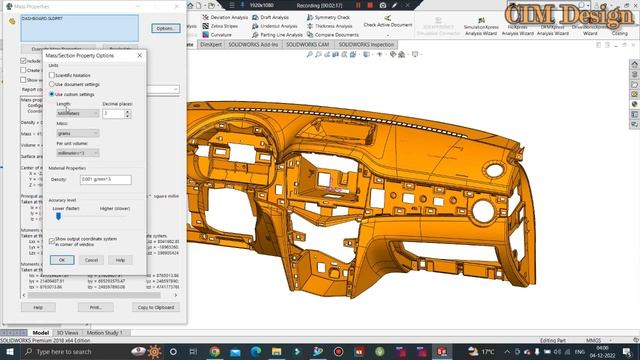Image resolution: width=640 pixels, height=360 pixels.
Task: Click the Density input field
Action: pos(106,180)
